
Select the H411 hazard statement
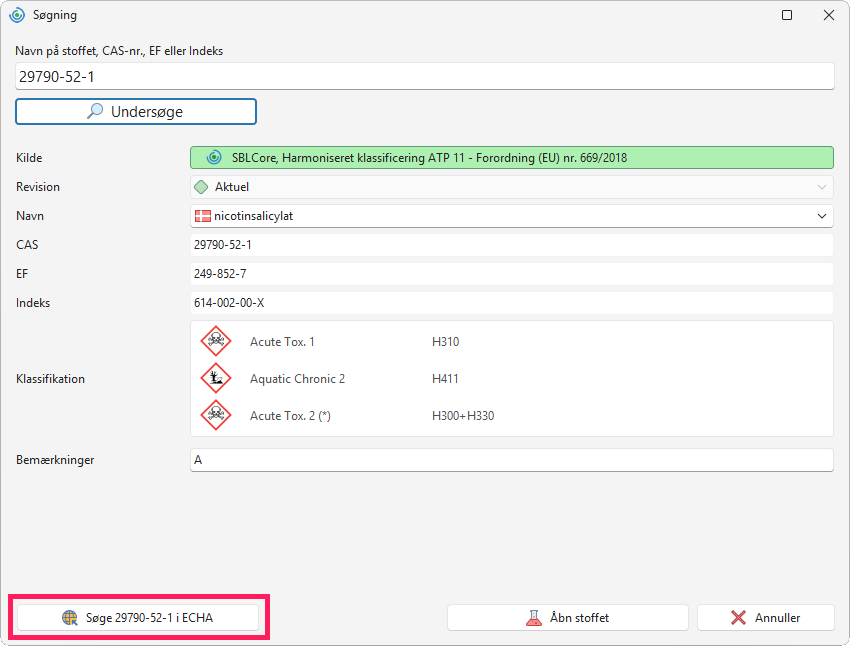pos(445,379)
